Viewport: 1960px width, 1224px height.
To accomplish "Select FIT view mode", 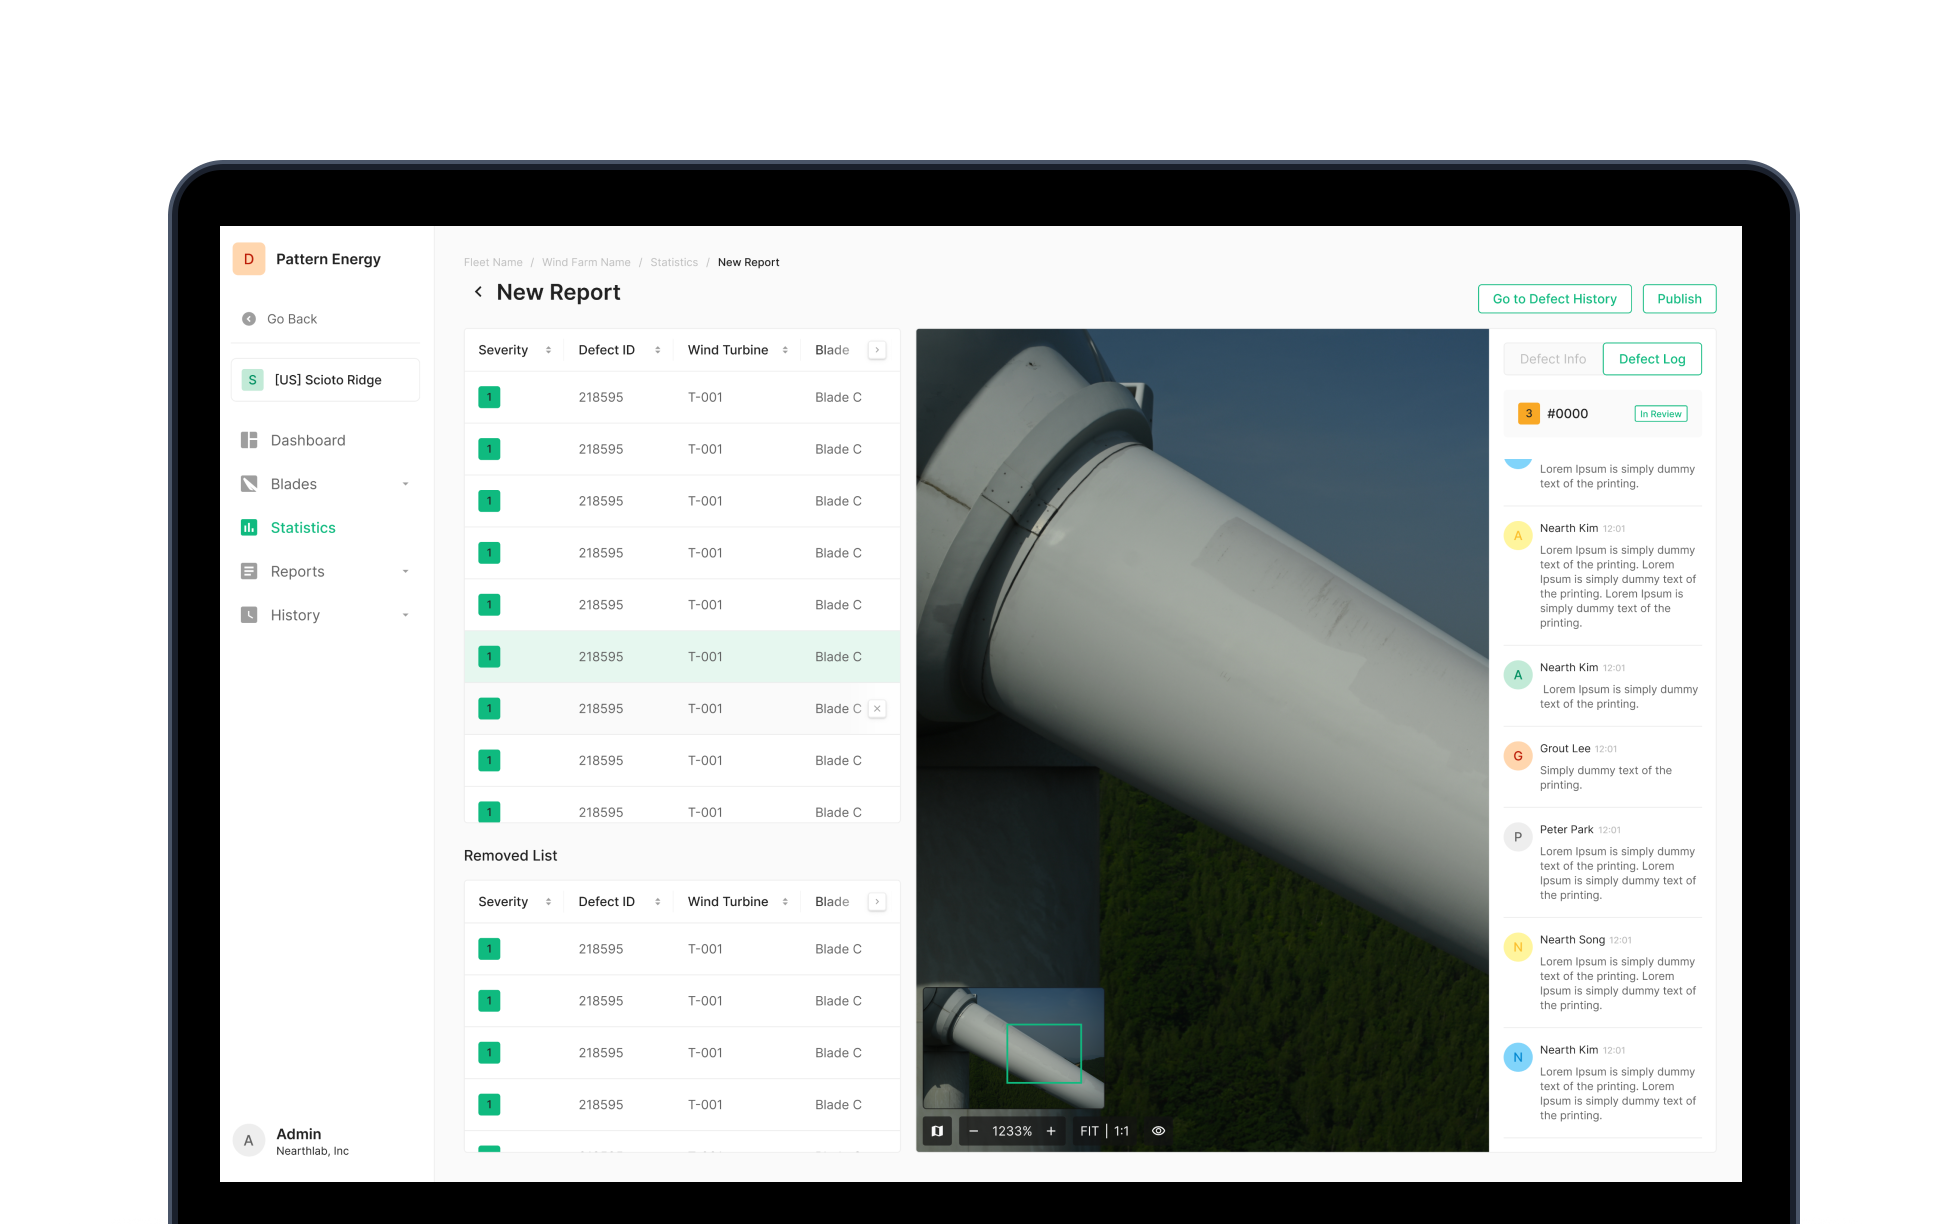I will [1089, 1131].
